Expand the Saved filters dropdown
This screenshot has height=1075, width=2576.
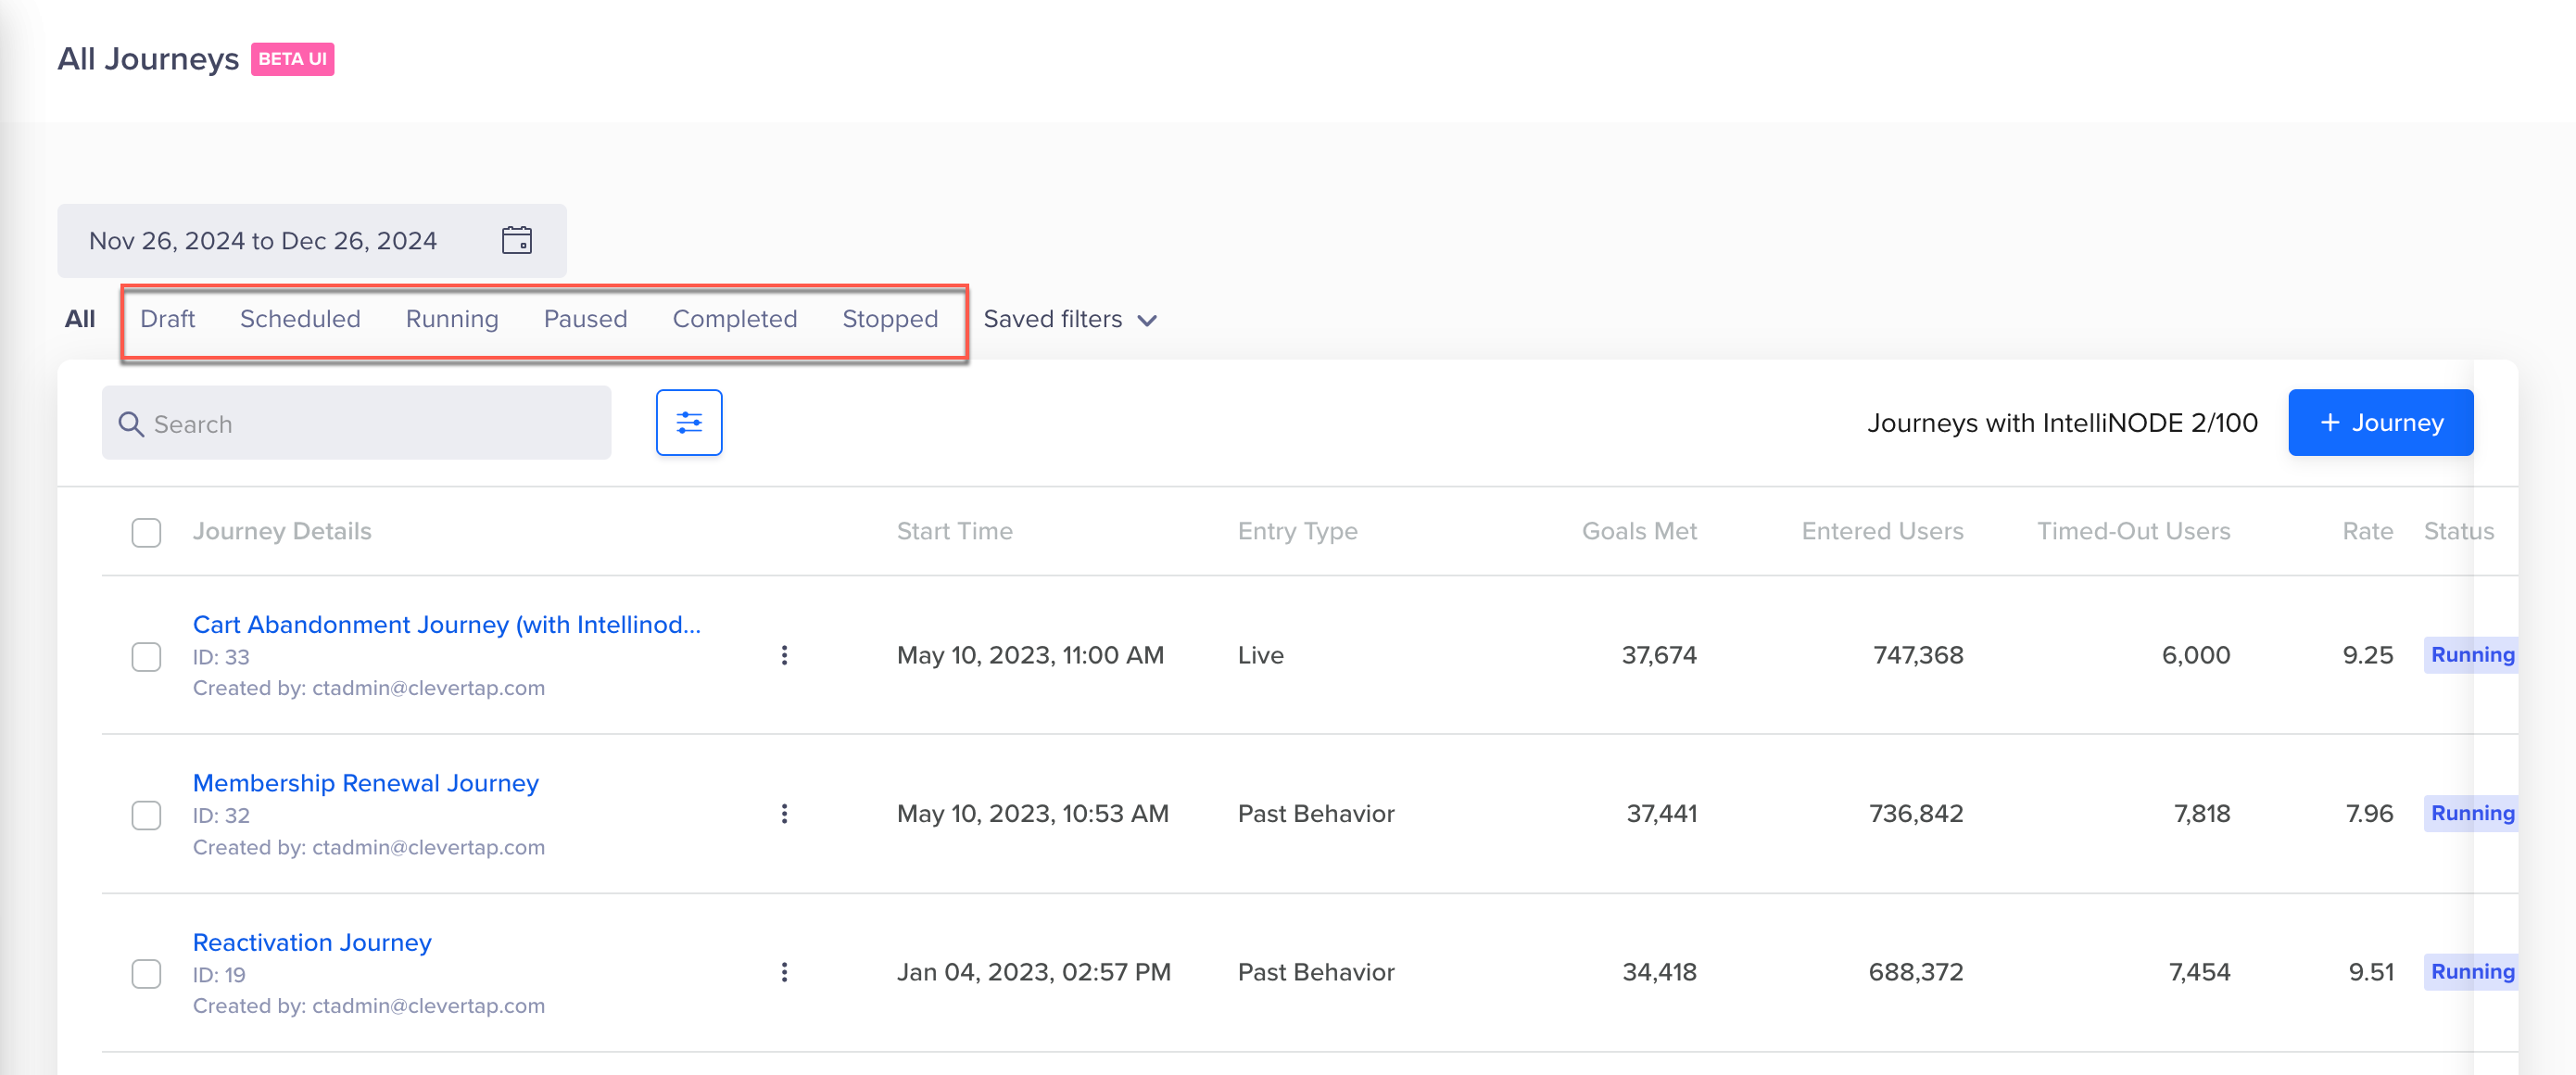[1070, 319]
